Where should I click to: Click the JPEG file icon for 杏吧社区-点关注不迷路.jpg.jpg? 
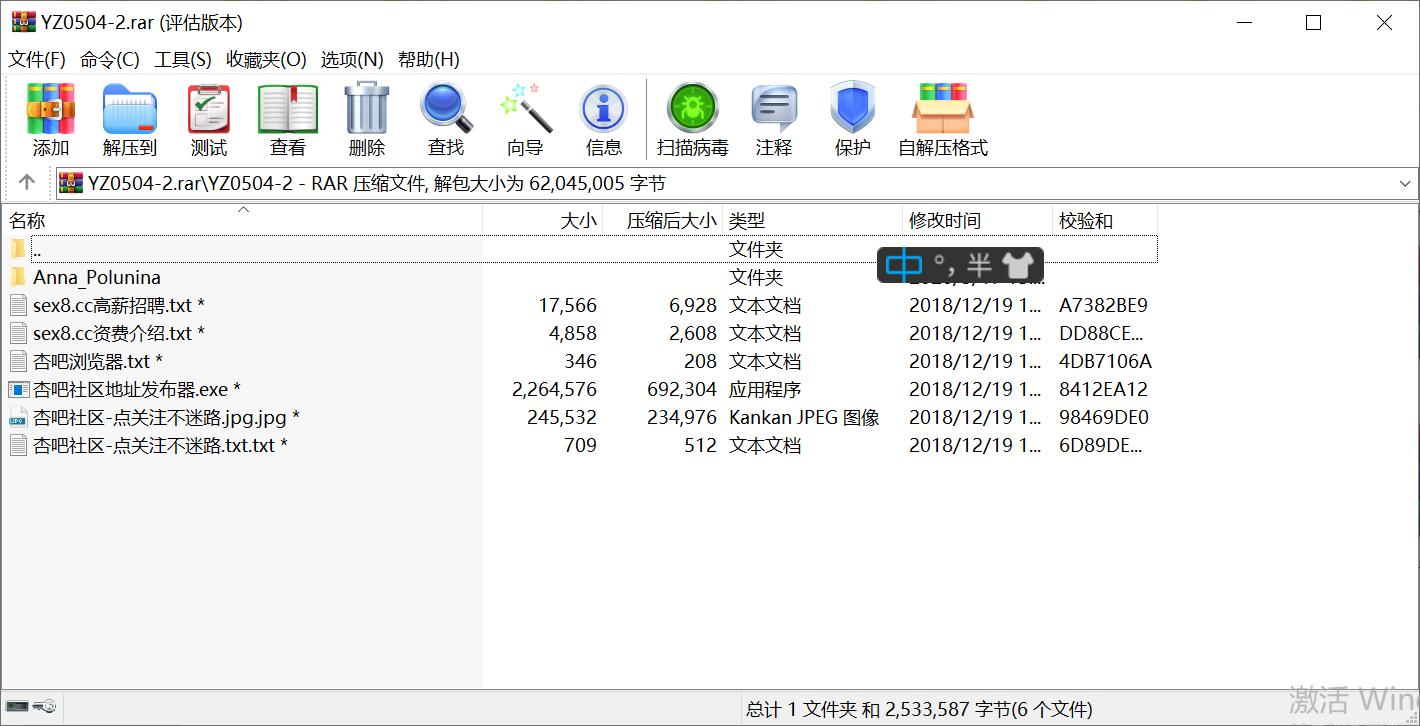click(x=18, y=417)
